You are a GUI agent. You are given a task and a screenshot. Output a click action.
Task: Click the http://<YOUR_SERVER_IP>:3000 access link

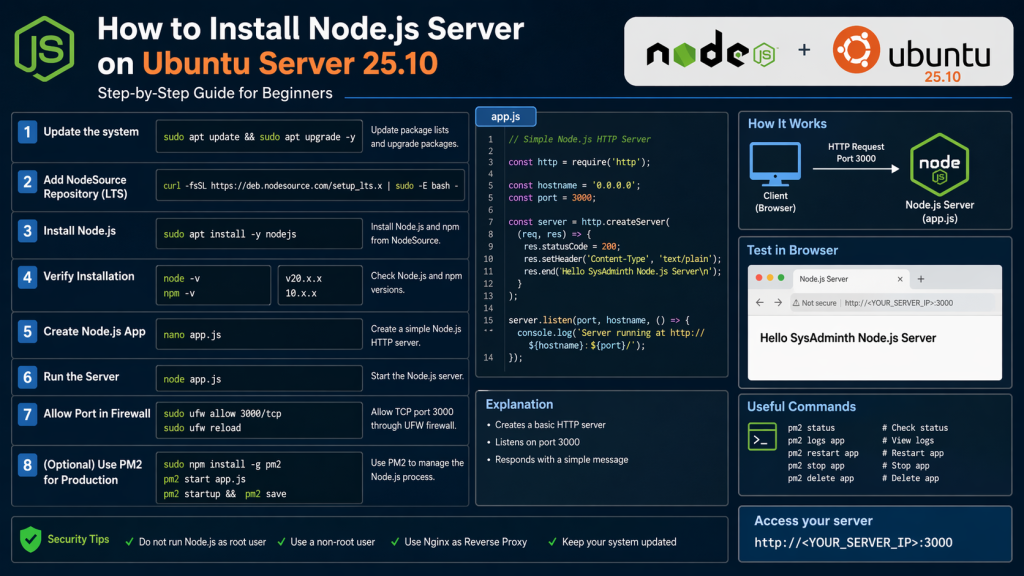click(x=853, y=543)
